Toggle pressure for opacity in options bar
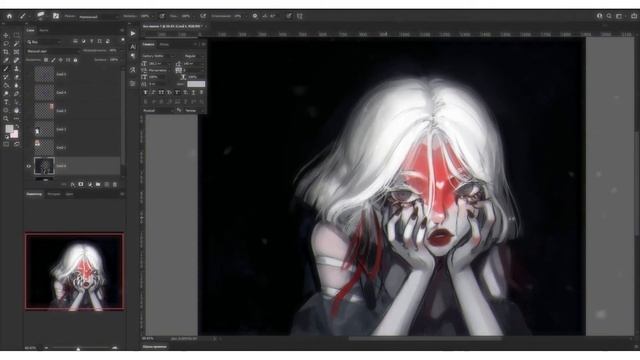 point(162,16)
